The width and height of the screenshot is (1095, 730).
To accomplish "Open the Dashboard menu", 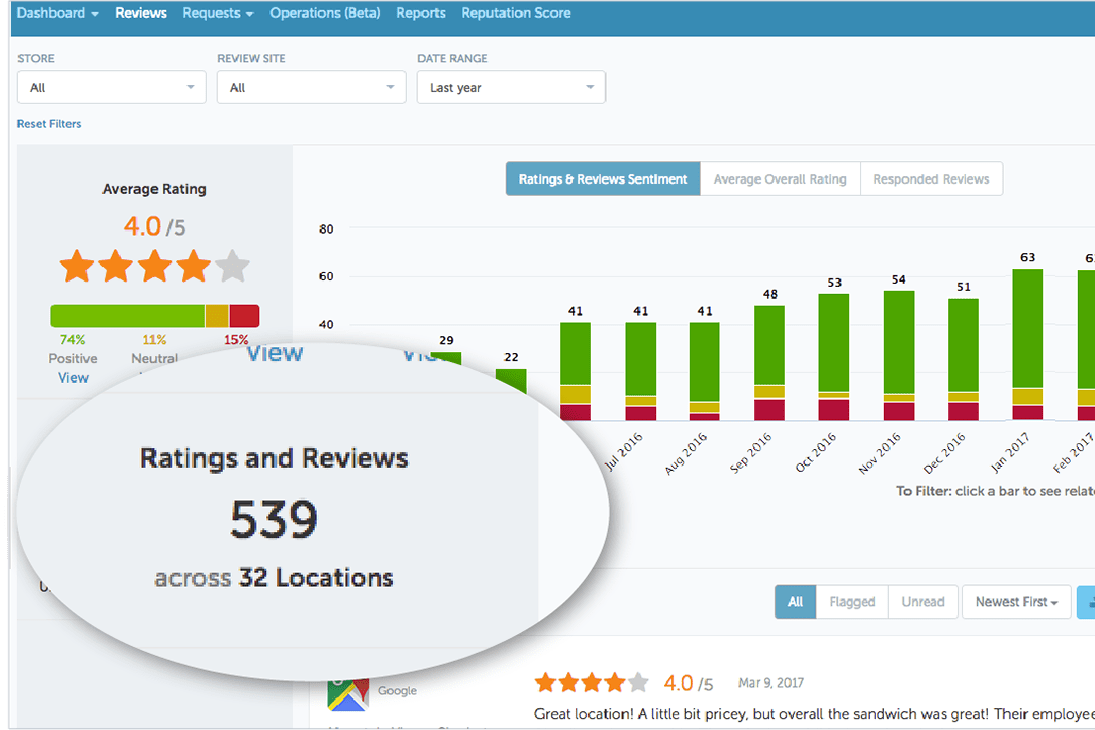I will 58,13.
